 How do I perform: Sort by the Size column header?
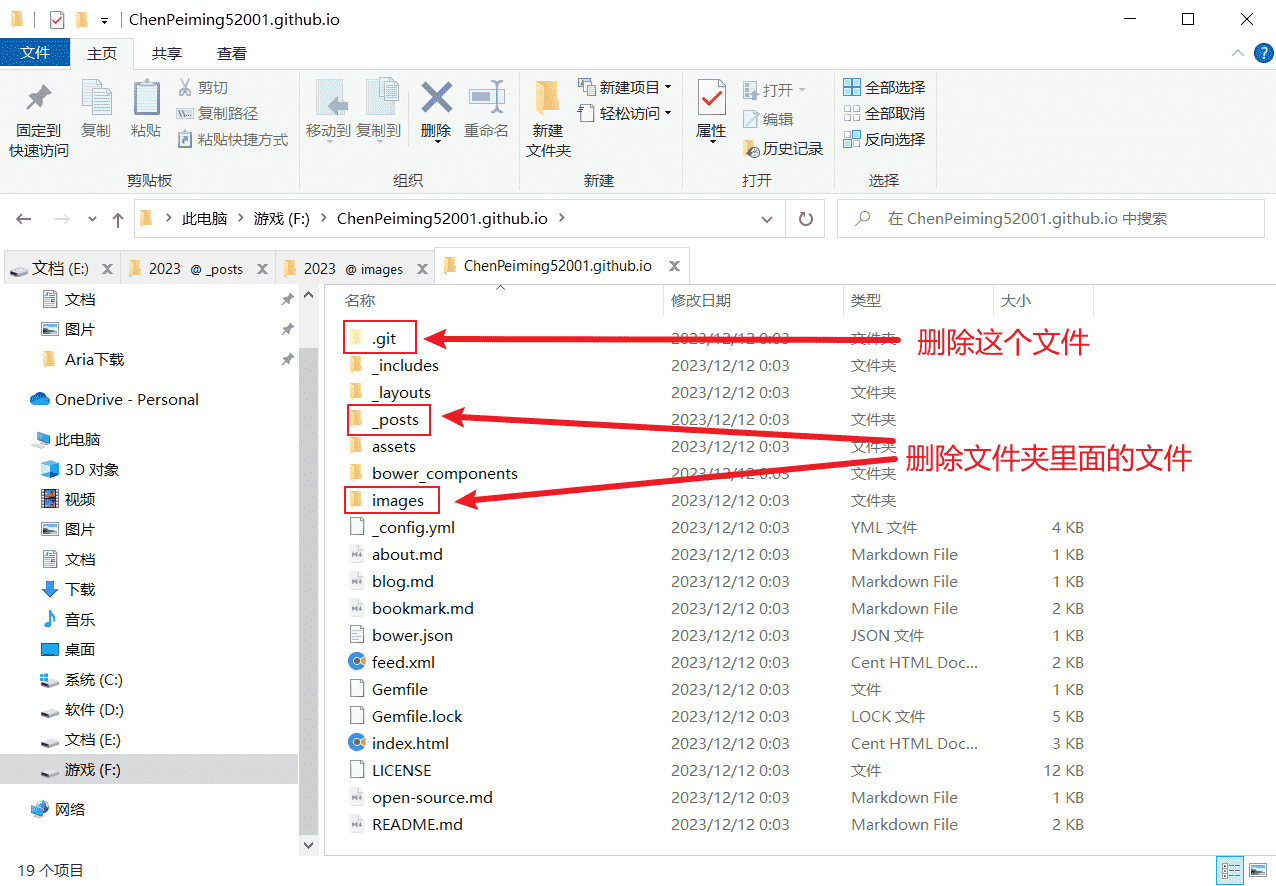(x=1043, y=300)
